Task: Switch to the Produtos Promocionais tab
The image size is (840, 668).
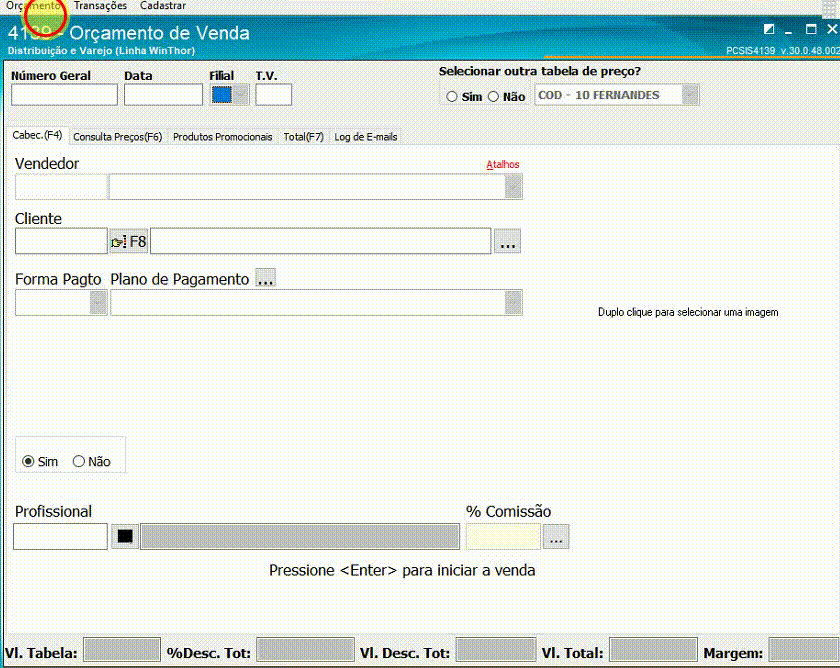Action: [x=222, y=137]
